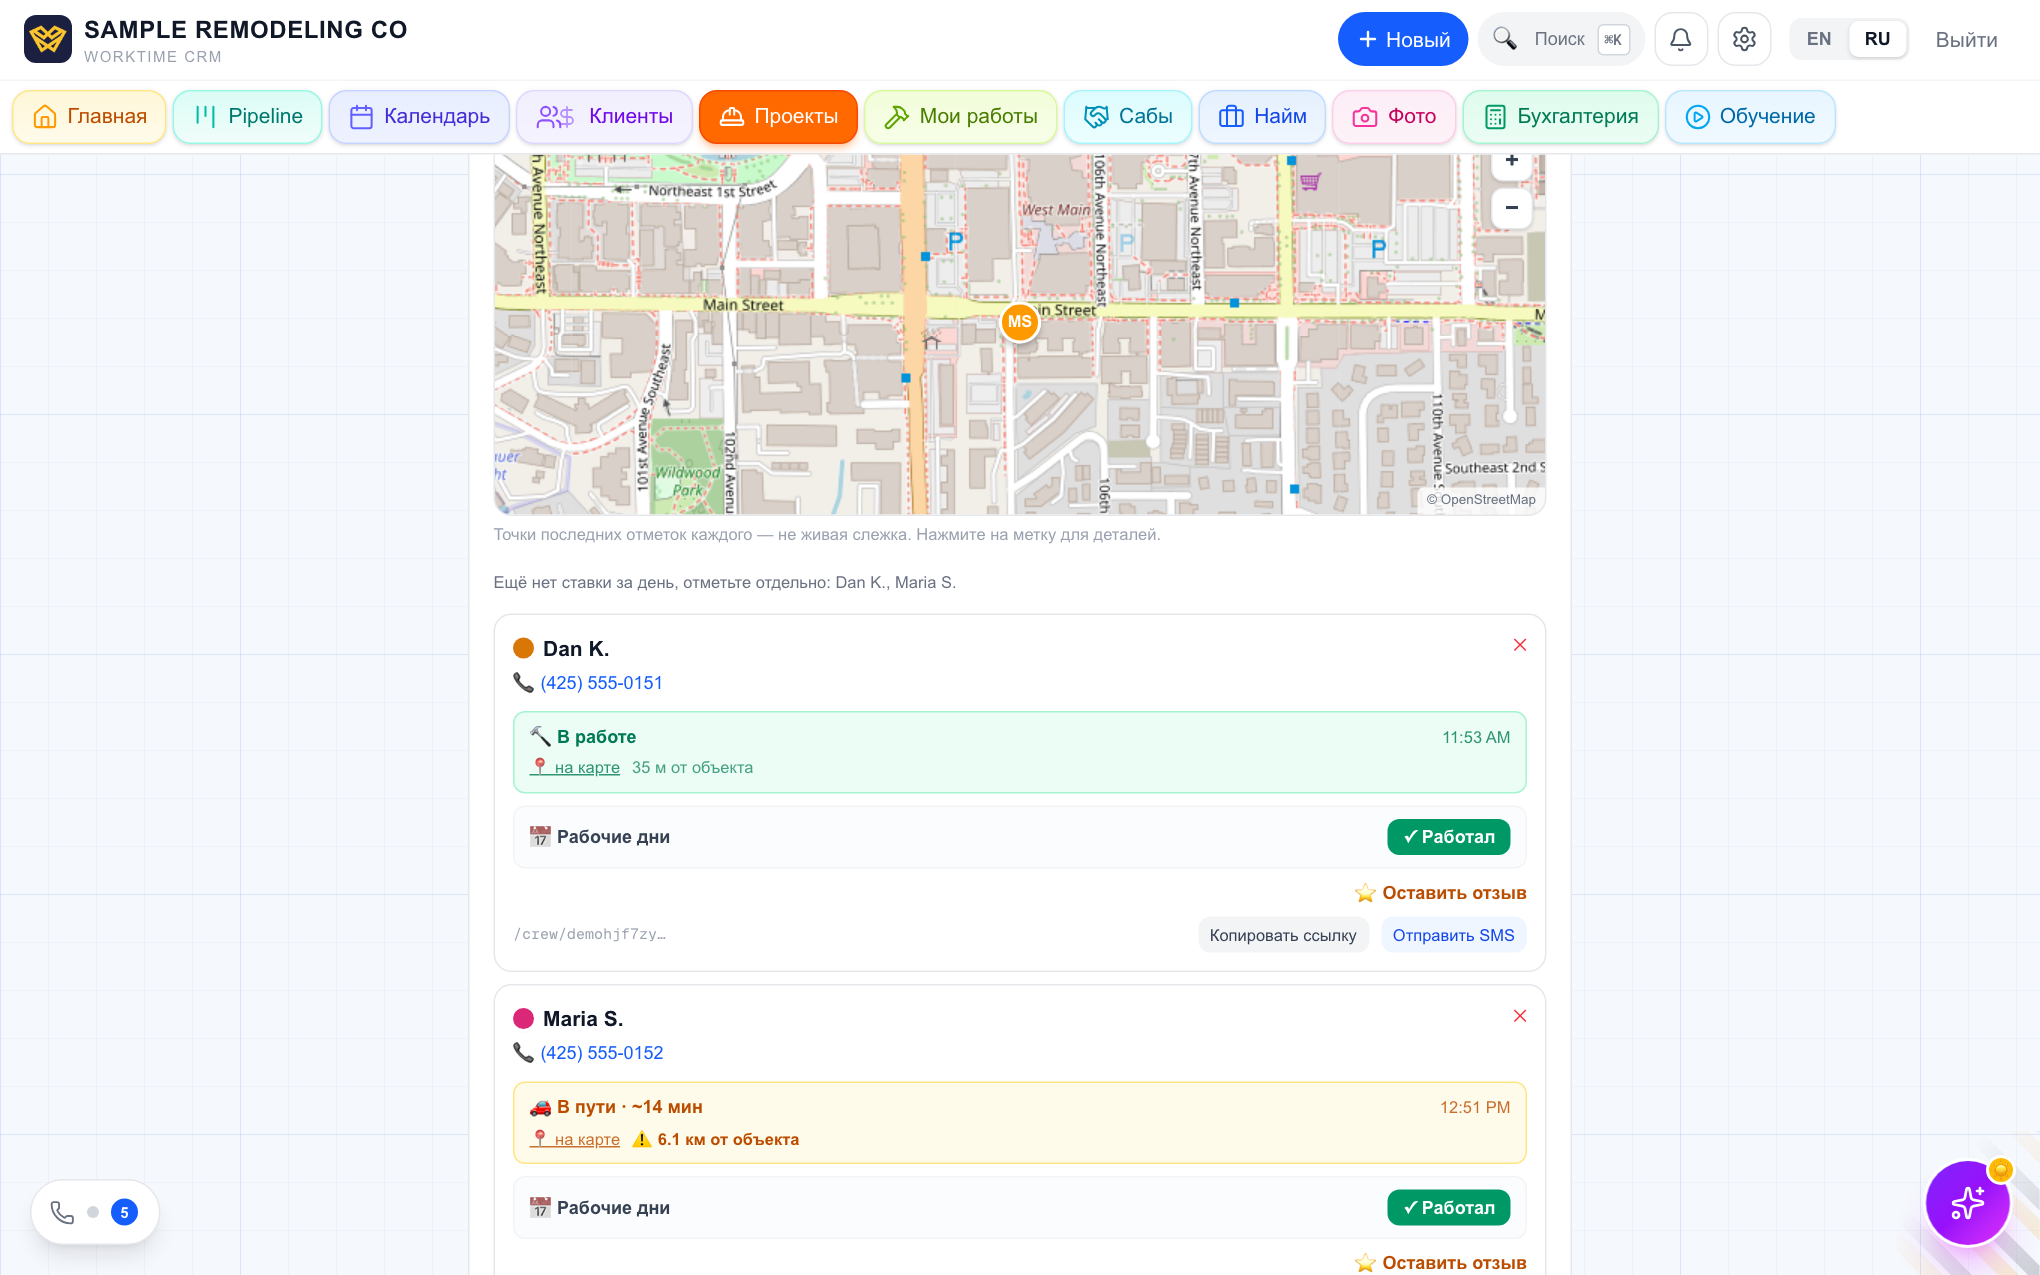The image size is (2040, 1275).
Task: Click the company logo icon
Action: [48, 39]
